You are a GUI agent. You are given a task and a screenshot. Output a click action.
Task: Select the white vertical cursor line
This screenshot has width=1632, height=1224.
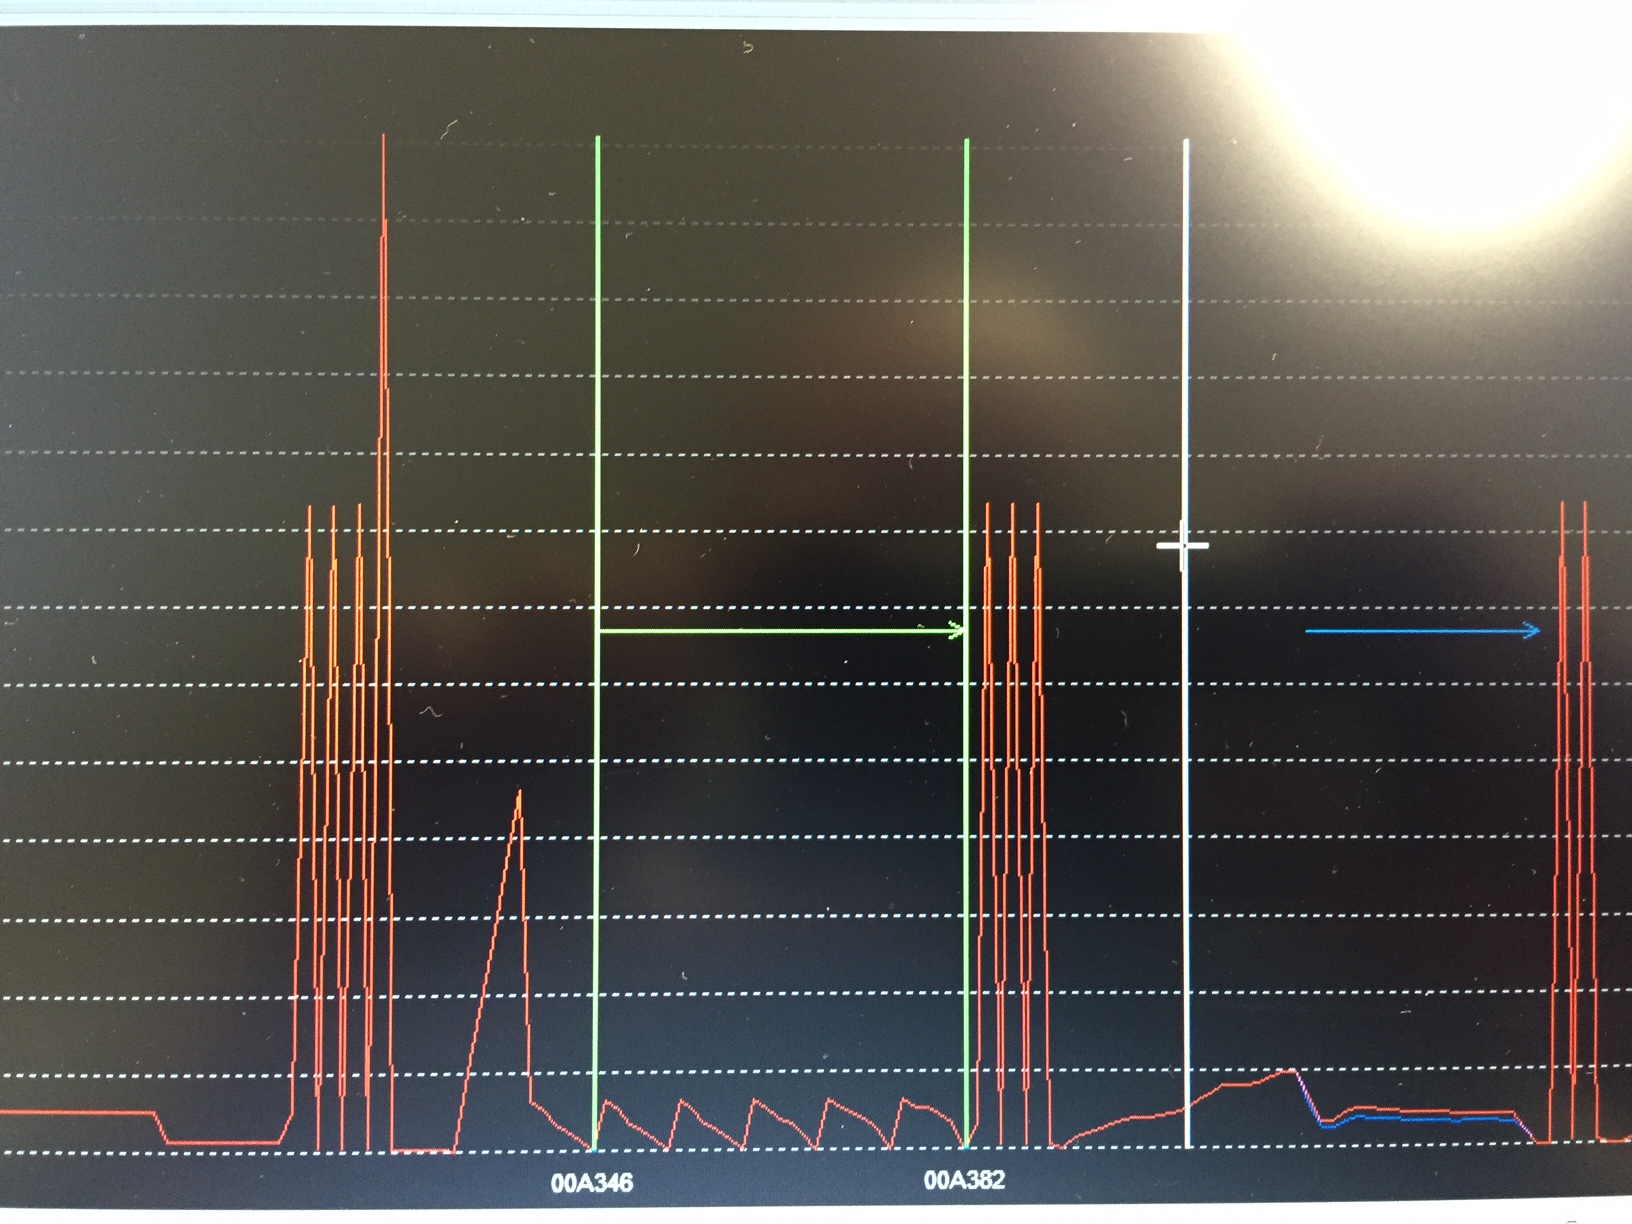pos(1187,800)
